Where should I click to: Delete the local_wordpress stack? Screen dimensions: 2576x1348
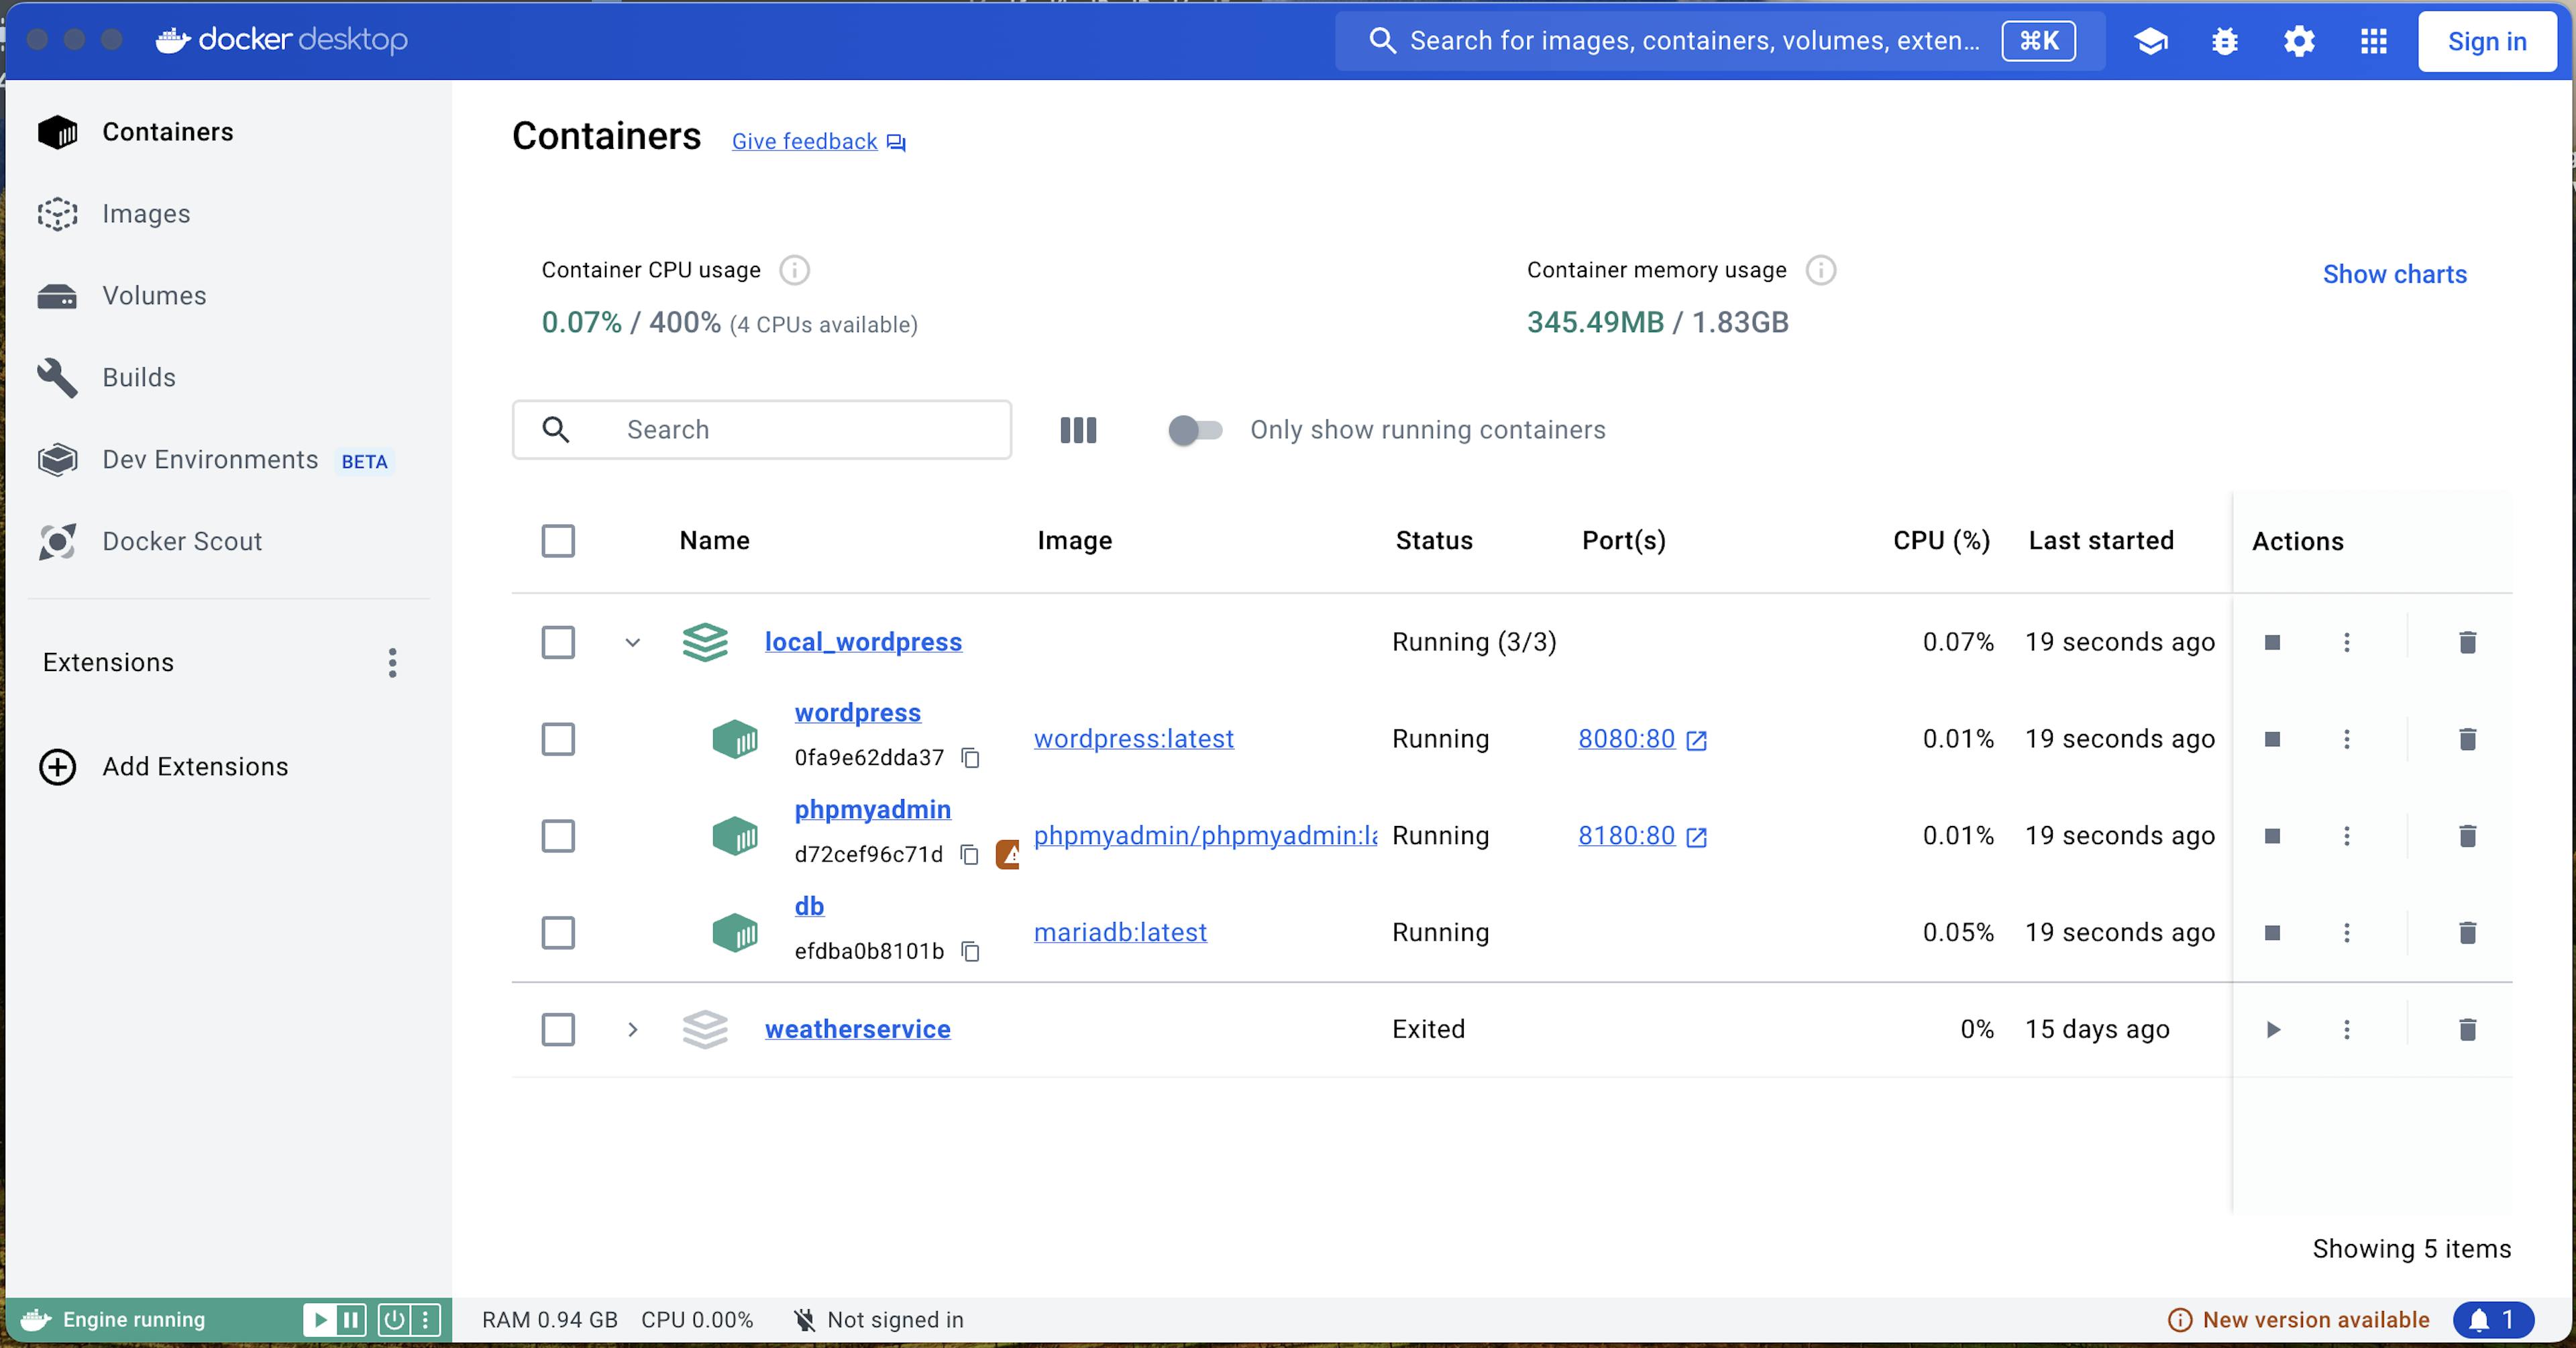click(x=2467, y=642)
